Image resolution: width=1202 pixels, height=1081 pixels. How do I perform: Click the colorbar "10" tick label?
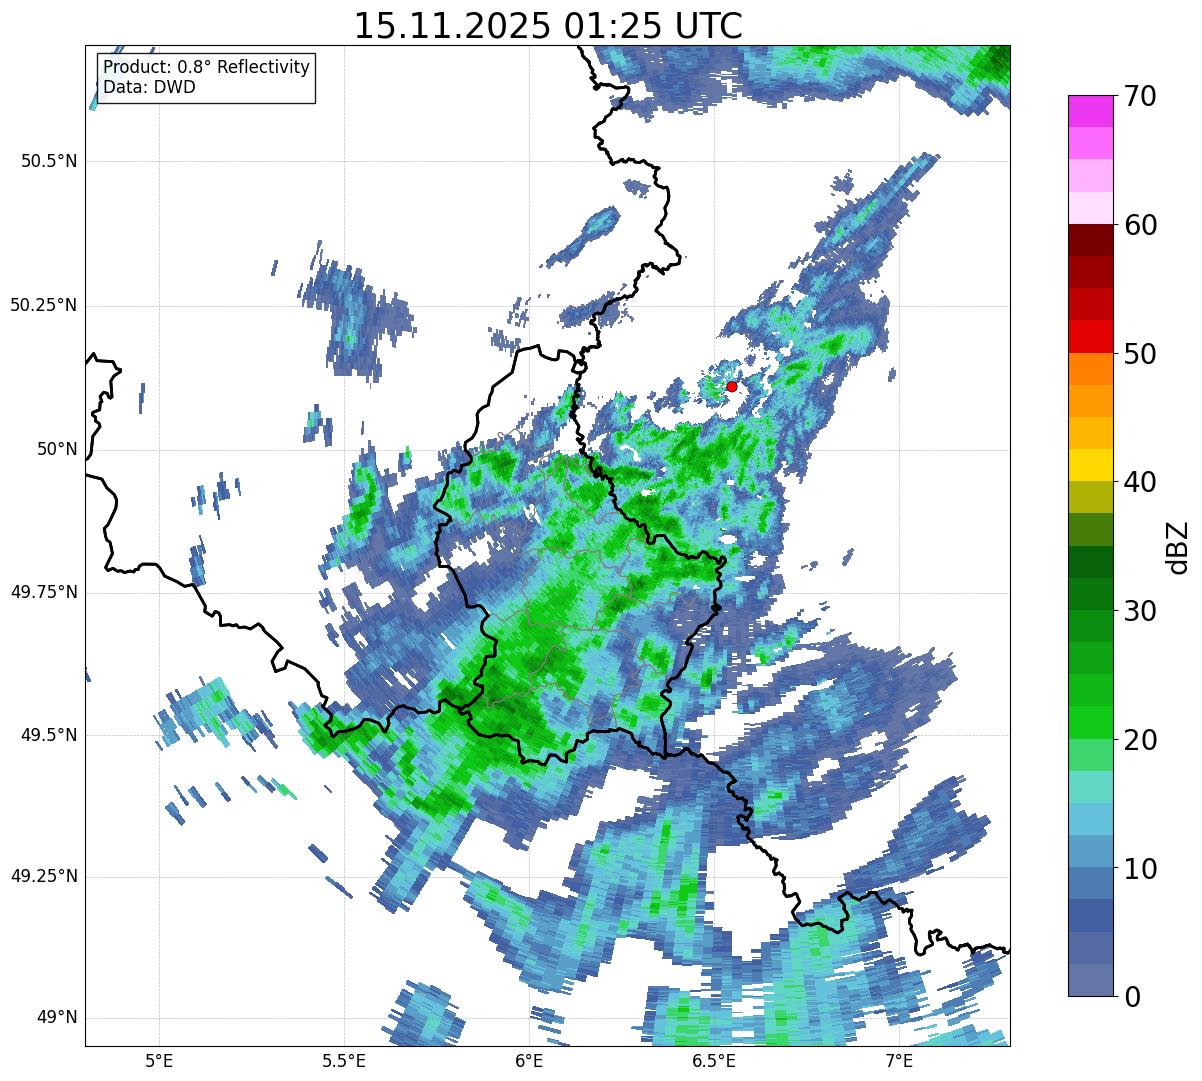[1140, 869]
